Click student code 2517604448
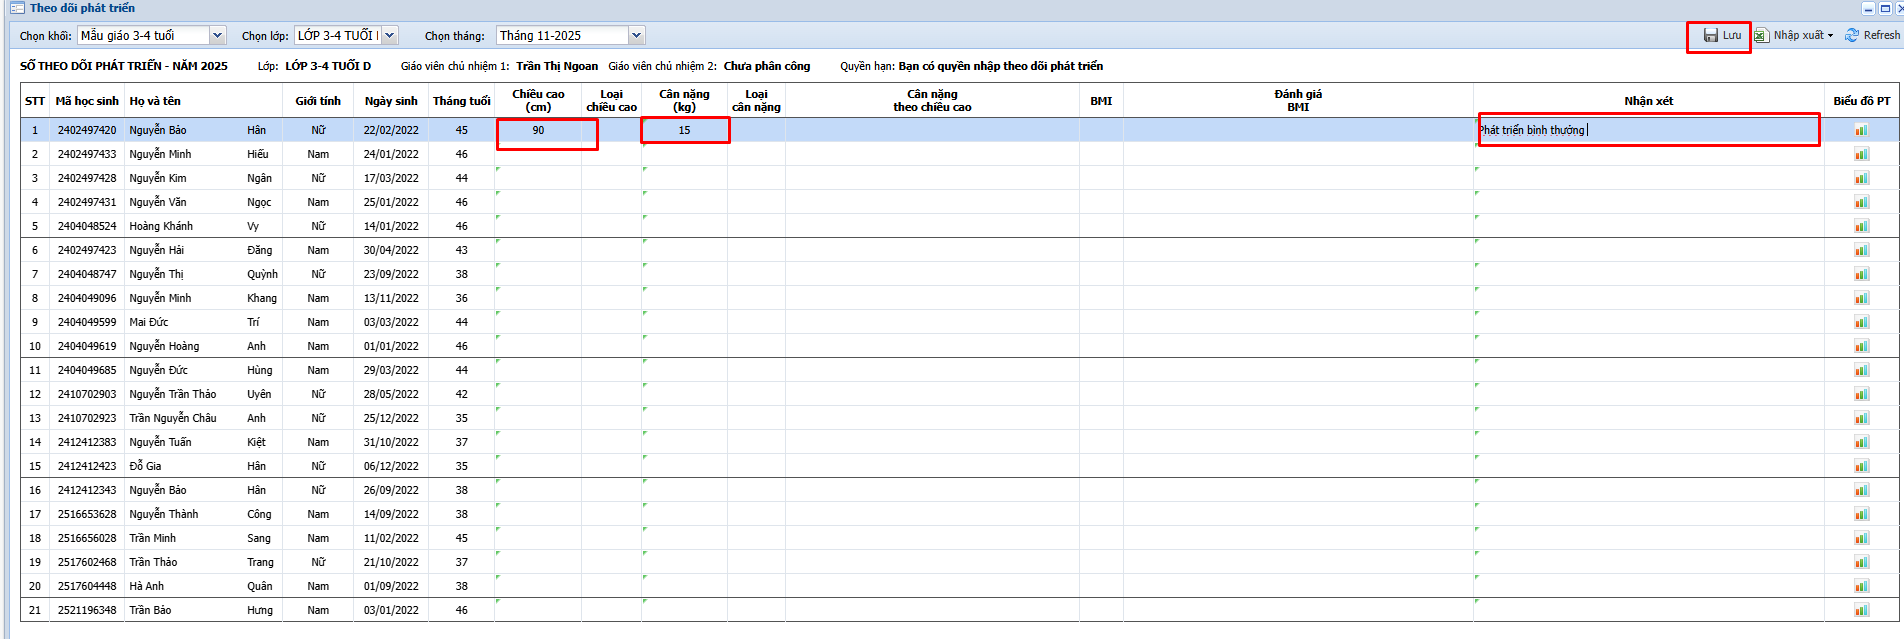Image resolution: width=1904 pixels, height=639 pixels. tap(87, 586)
